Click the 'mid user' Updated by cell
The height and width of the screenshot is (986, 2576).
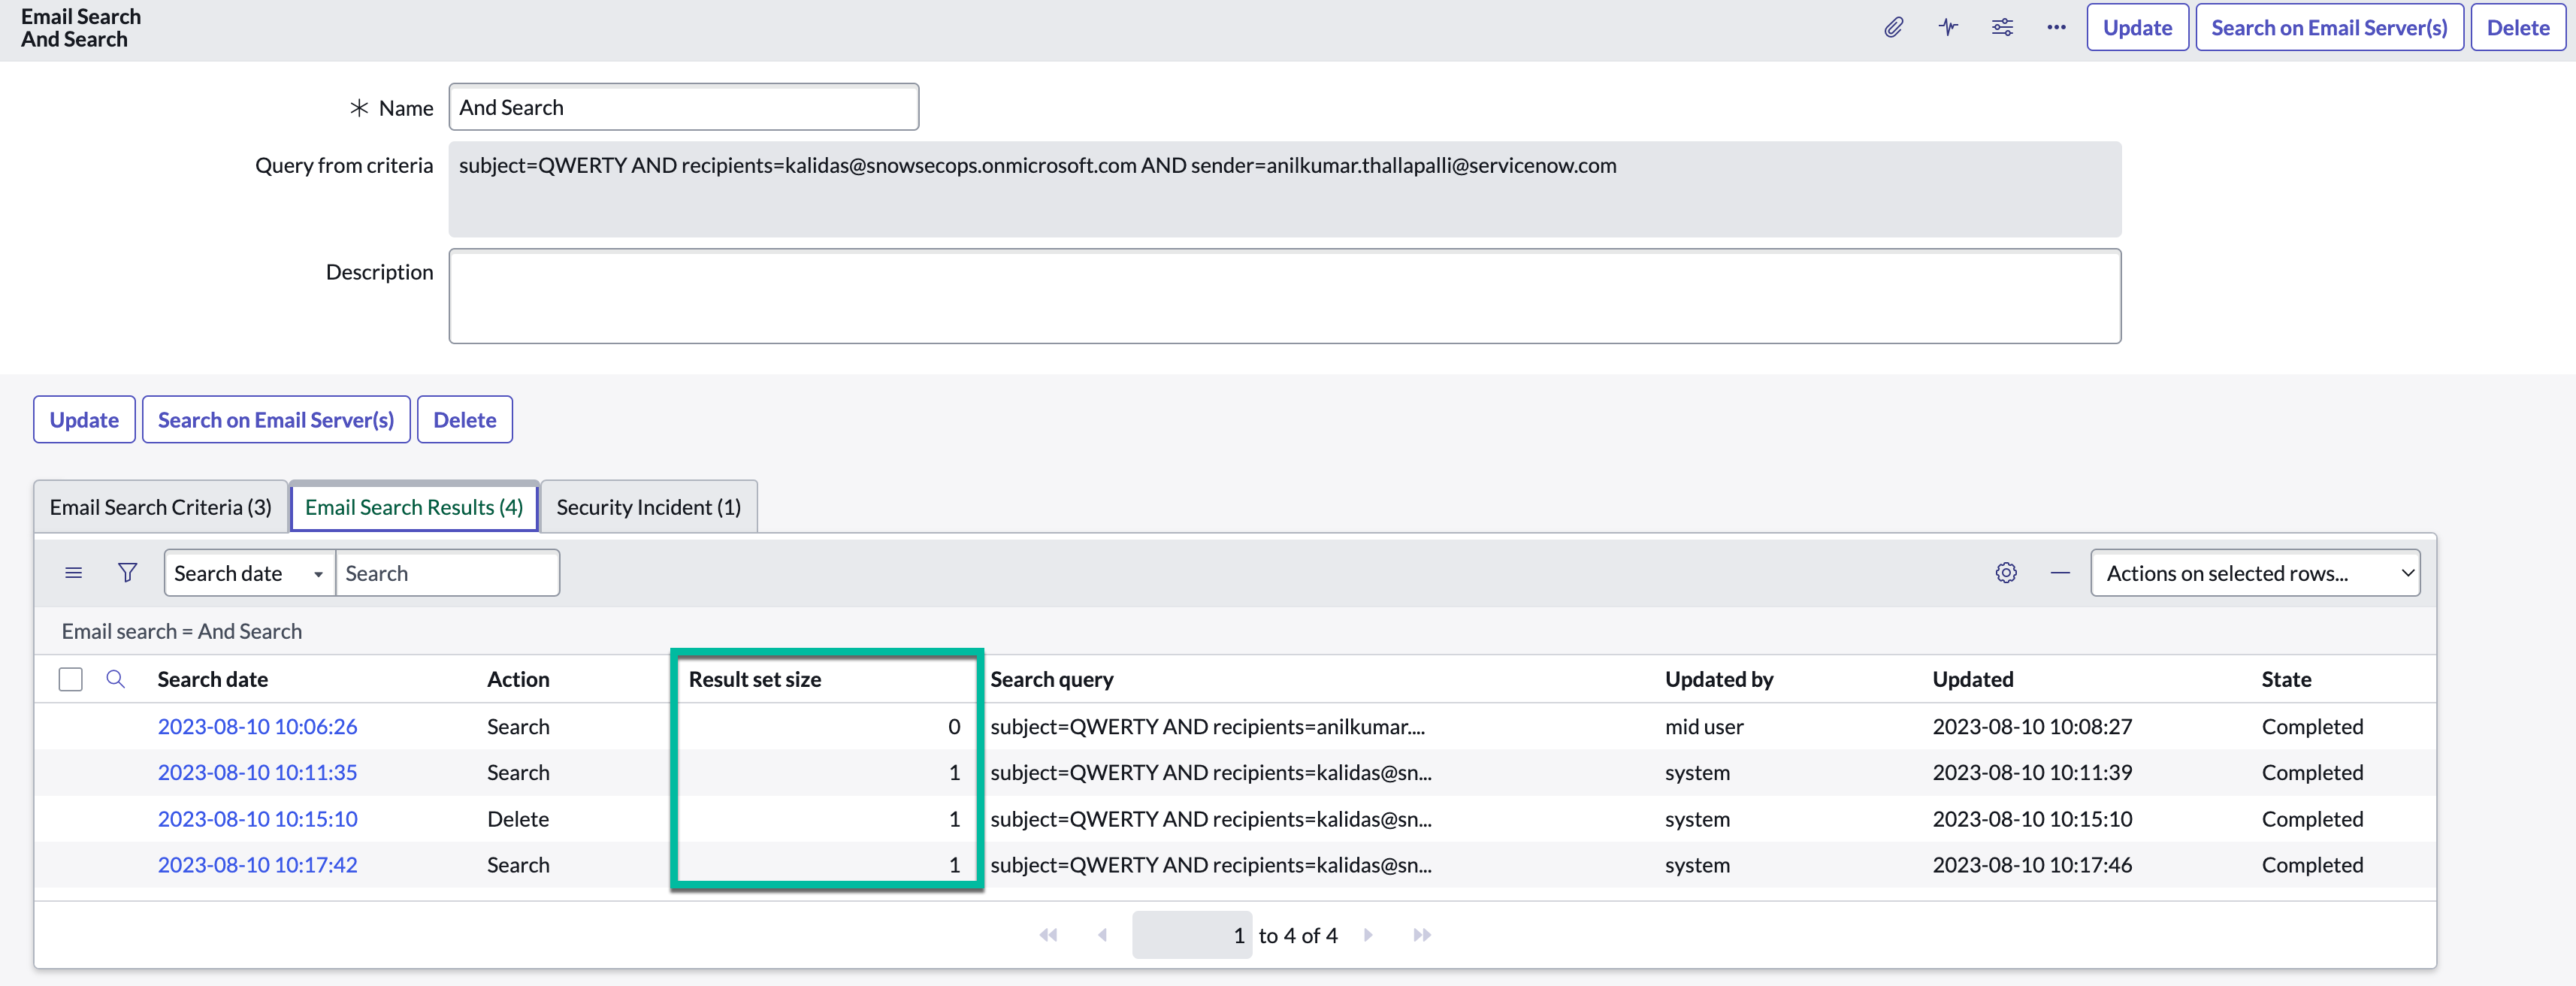[1704, 726]
